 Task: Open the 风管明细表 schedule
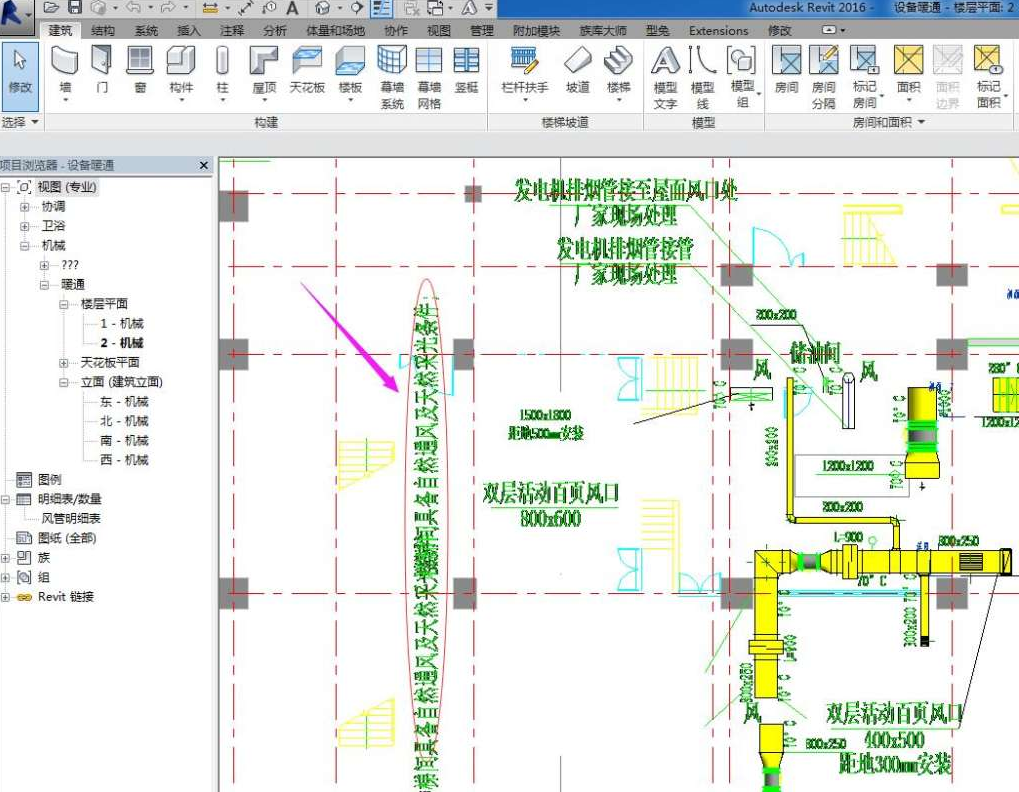point(70,519)
